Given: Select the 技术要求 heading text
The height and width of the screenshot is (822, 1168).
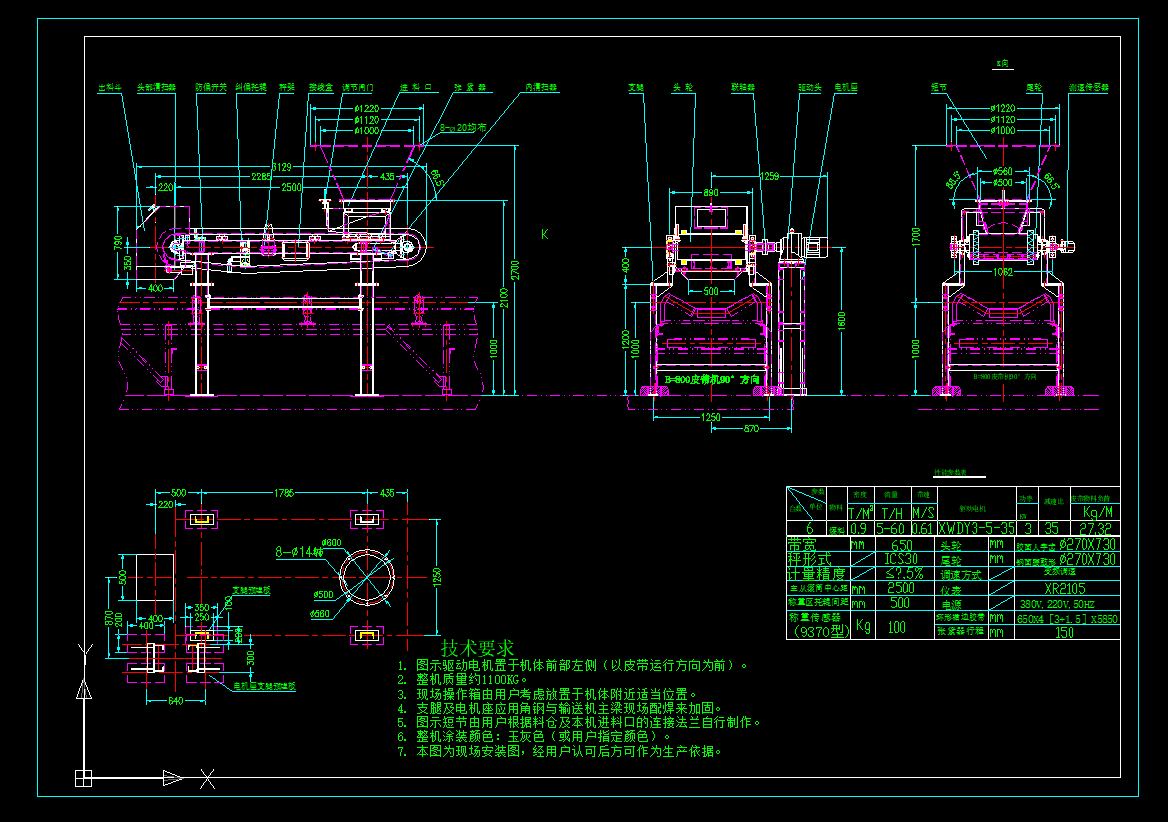Looking at the screenshot, I should click(x=477, y=648).
